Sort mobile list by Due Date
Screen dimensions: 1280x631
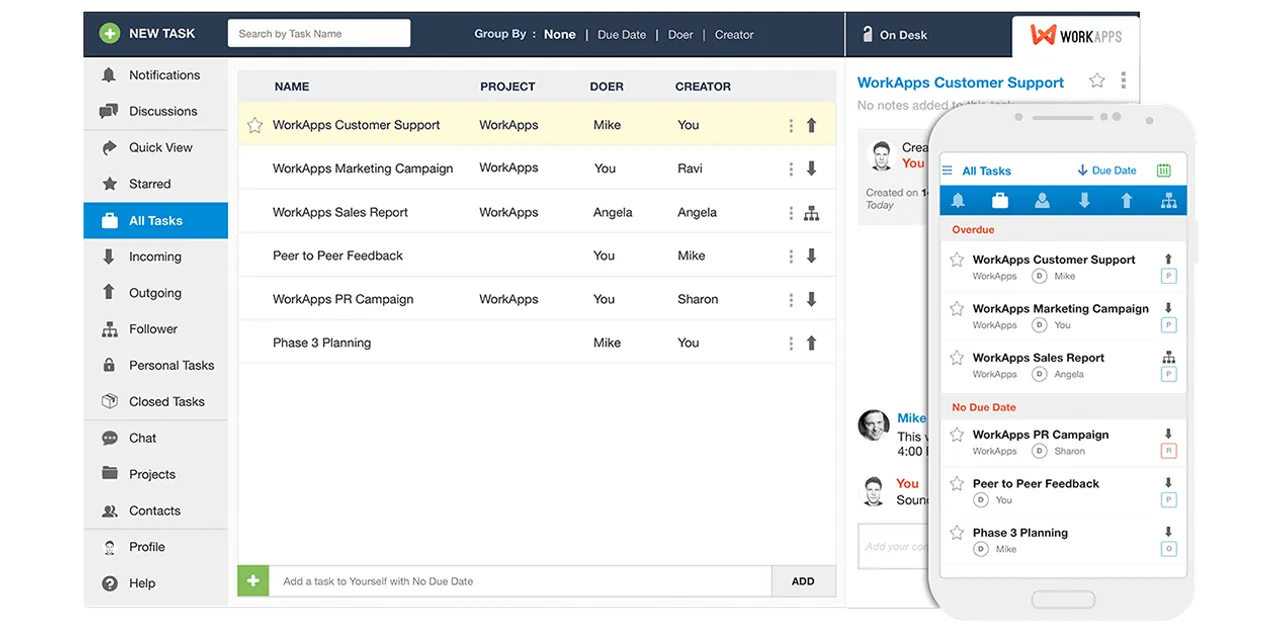tap(1107, 171)
